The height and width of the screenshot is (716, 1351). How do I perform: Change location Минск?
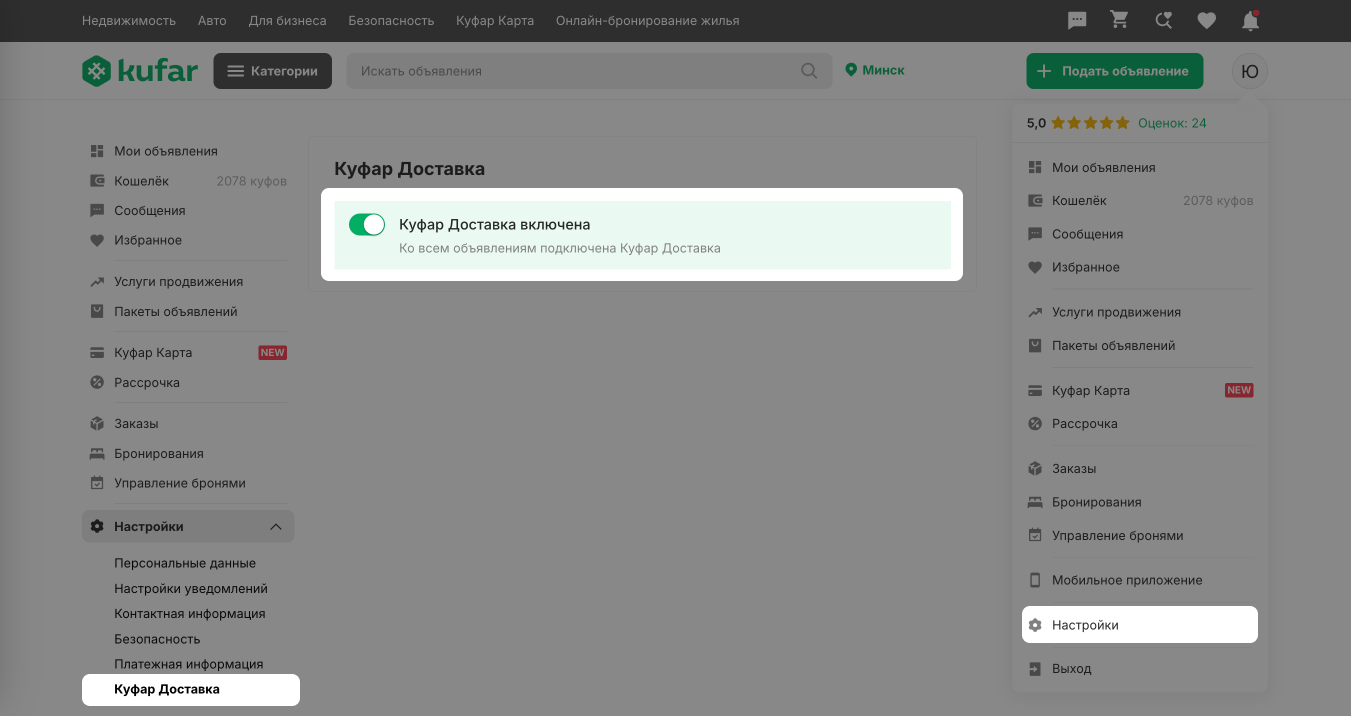(x=875, y=70)
